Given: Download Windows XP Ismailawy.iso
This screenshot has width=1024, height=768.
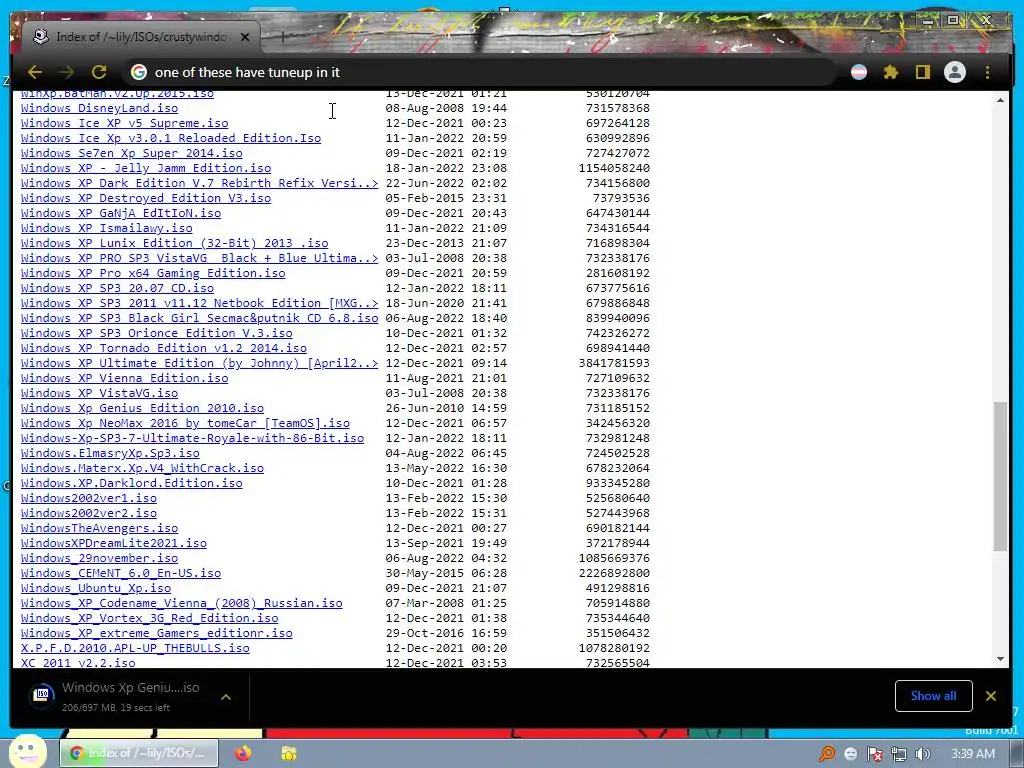Looking at the screenshot, I should point(106,229).
